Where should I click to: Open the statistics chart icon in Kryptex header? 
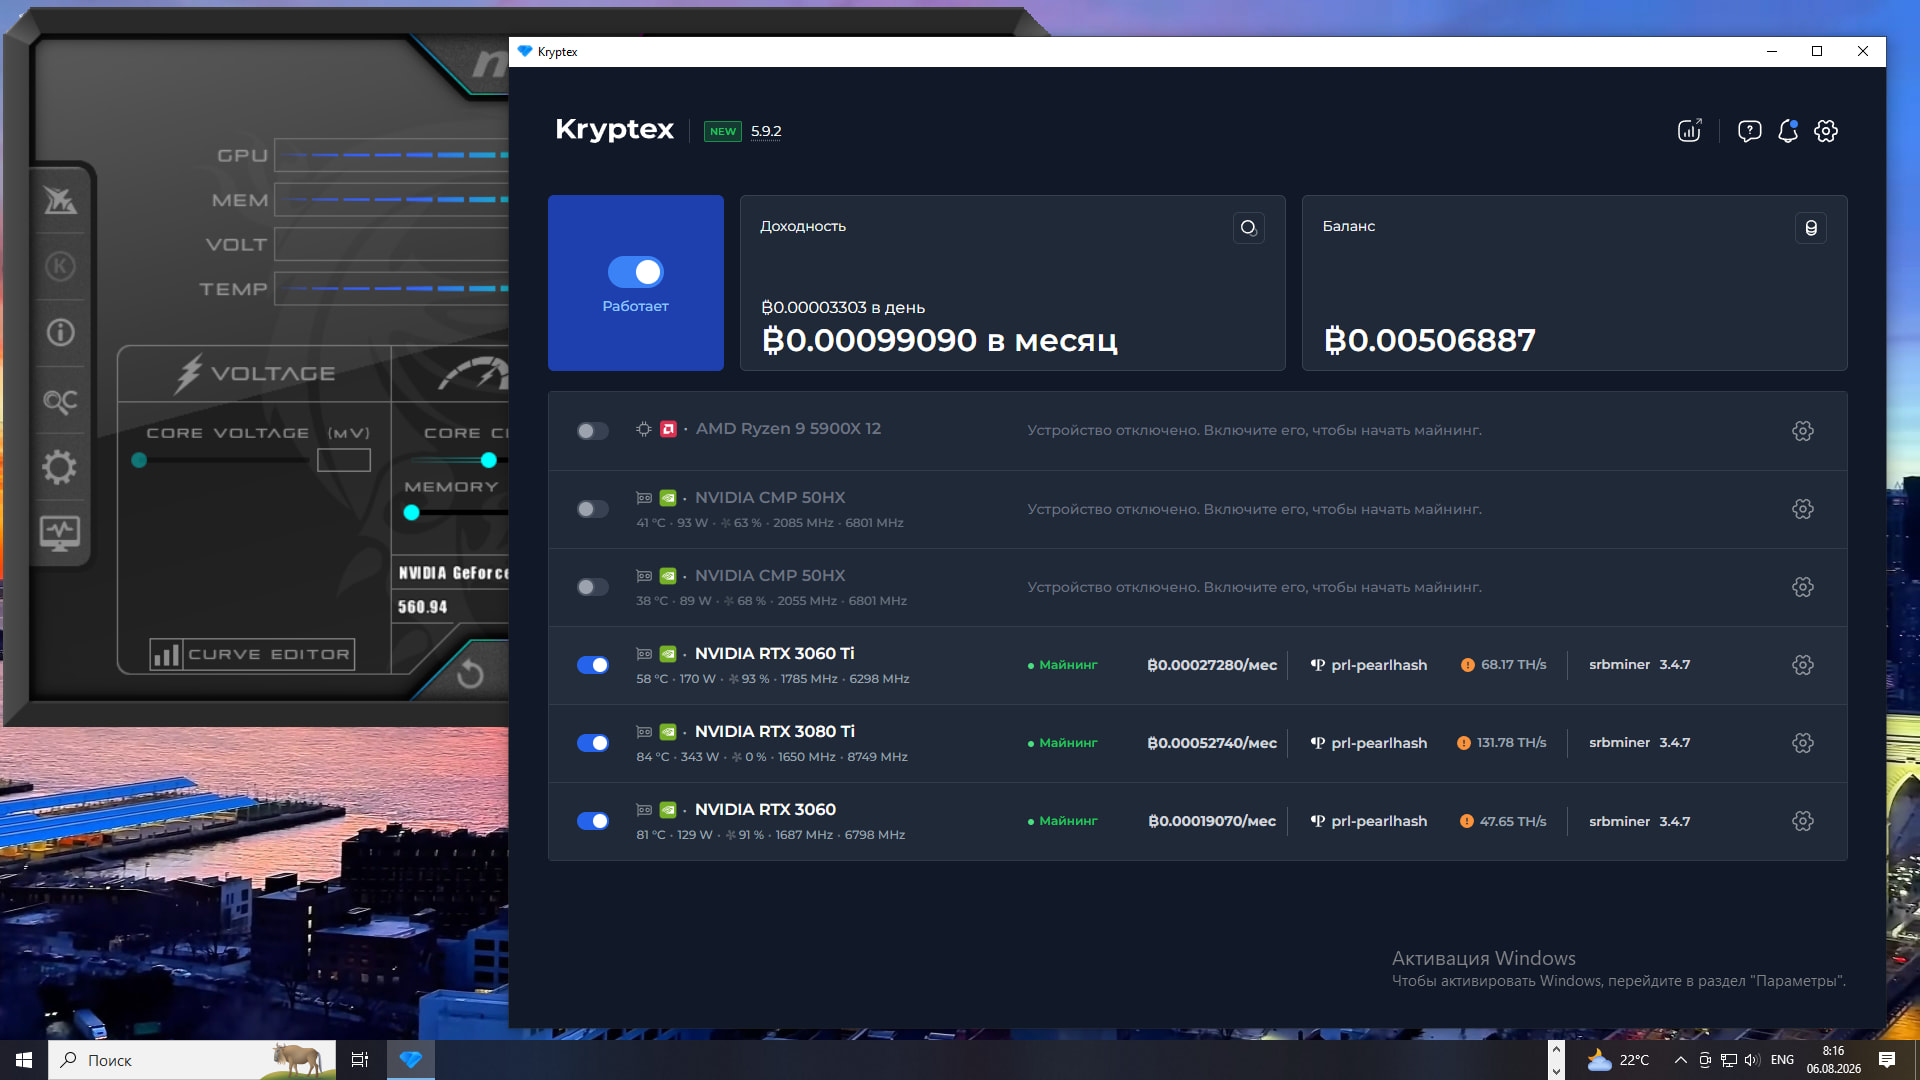(x=1689, y=131)
